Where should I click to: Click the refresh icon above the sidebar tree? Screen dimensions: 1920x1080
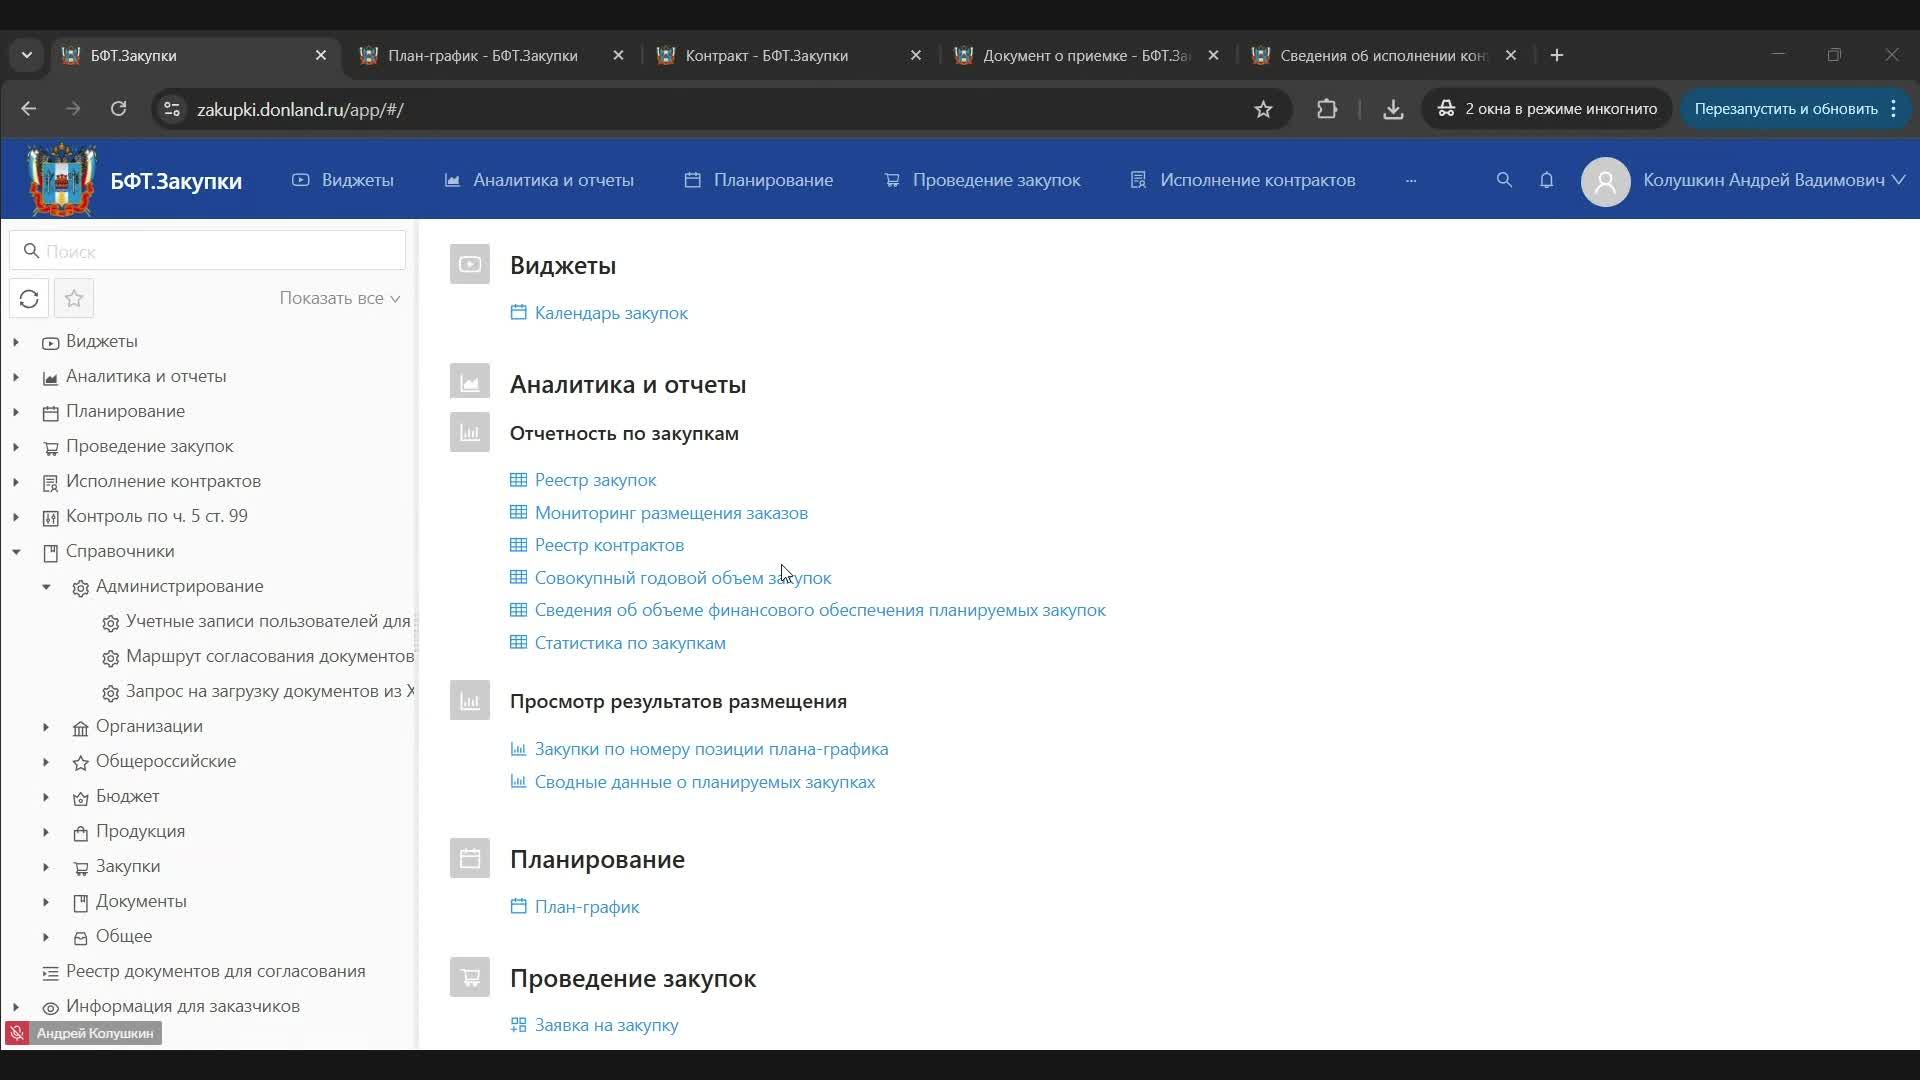(x=29, y=298)
